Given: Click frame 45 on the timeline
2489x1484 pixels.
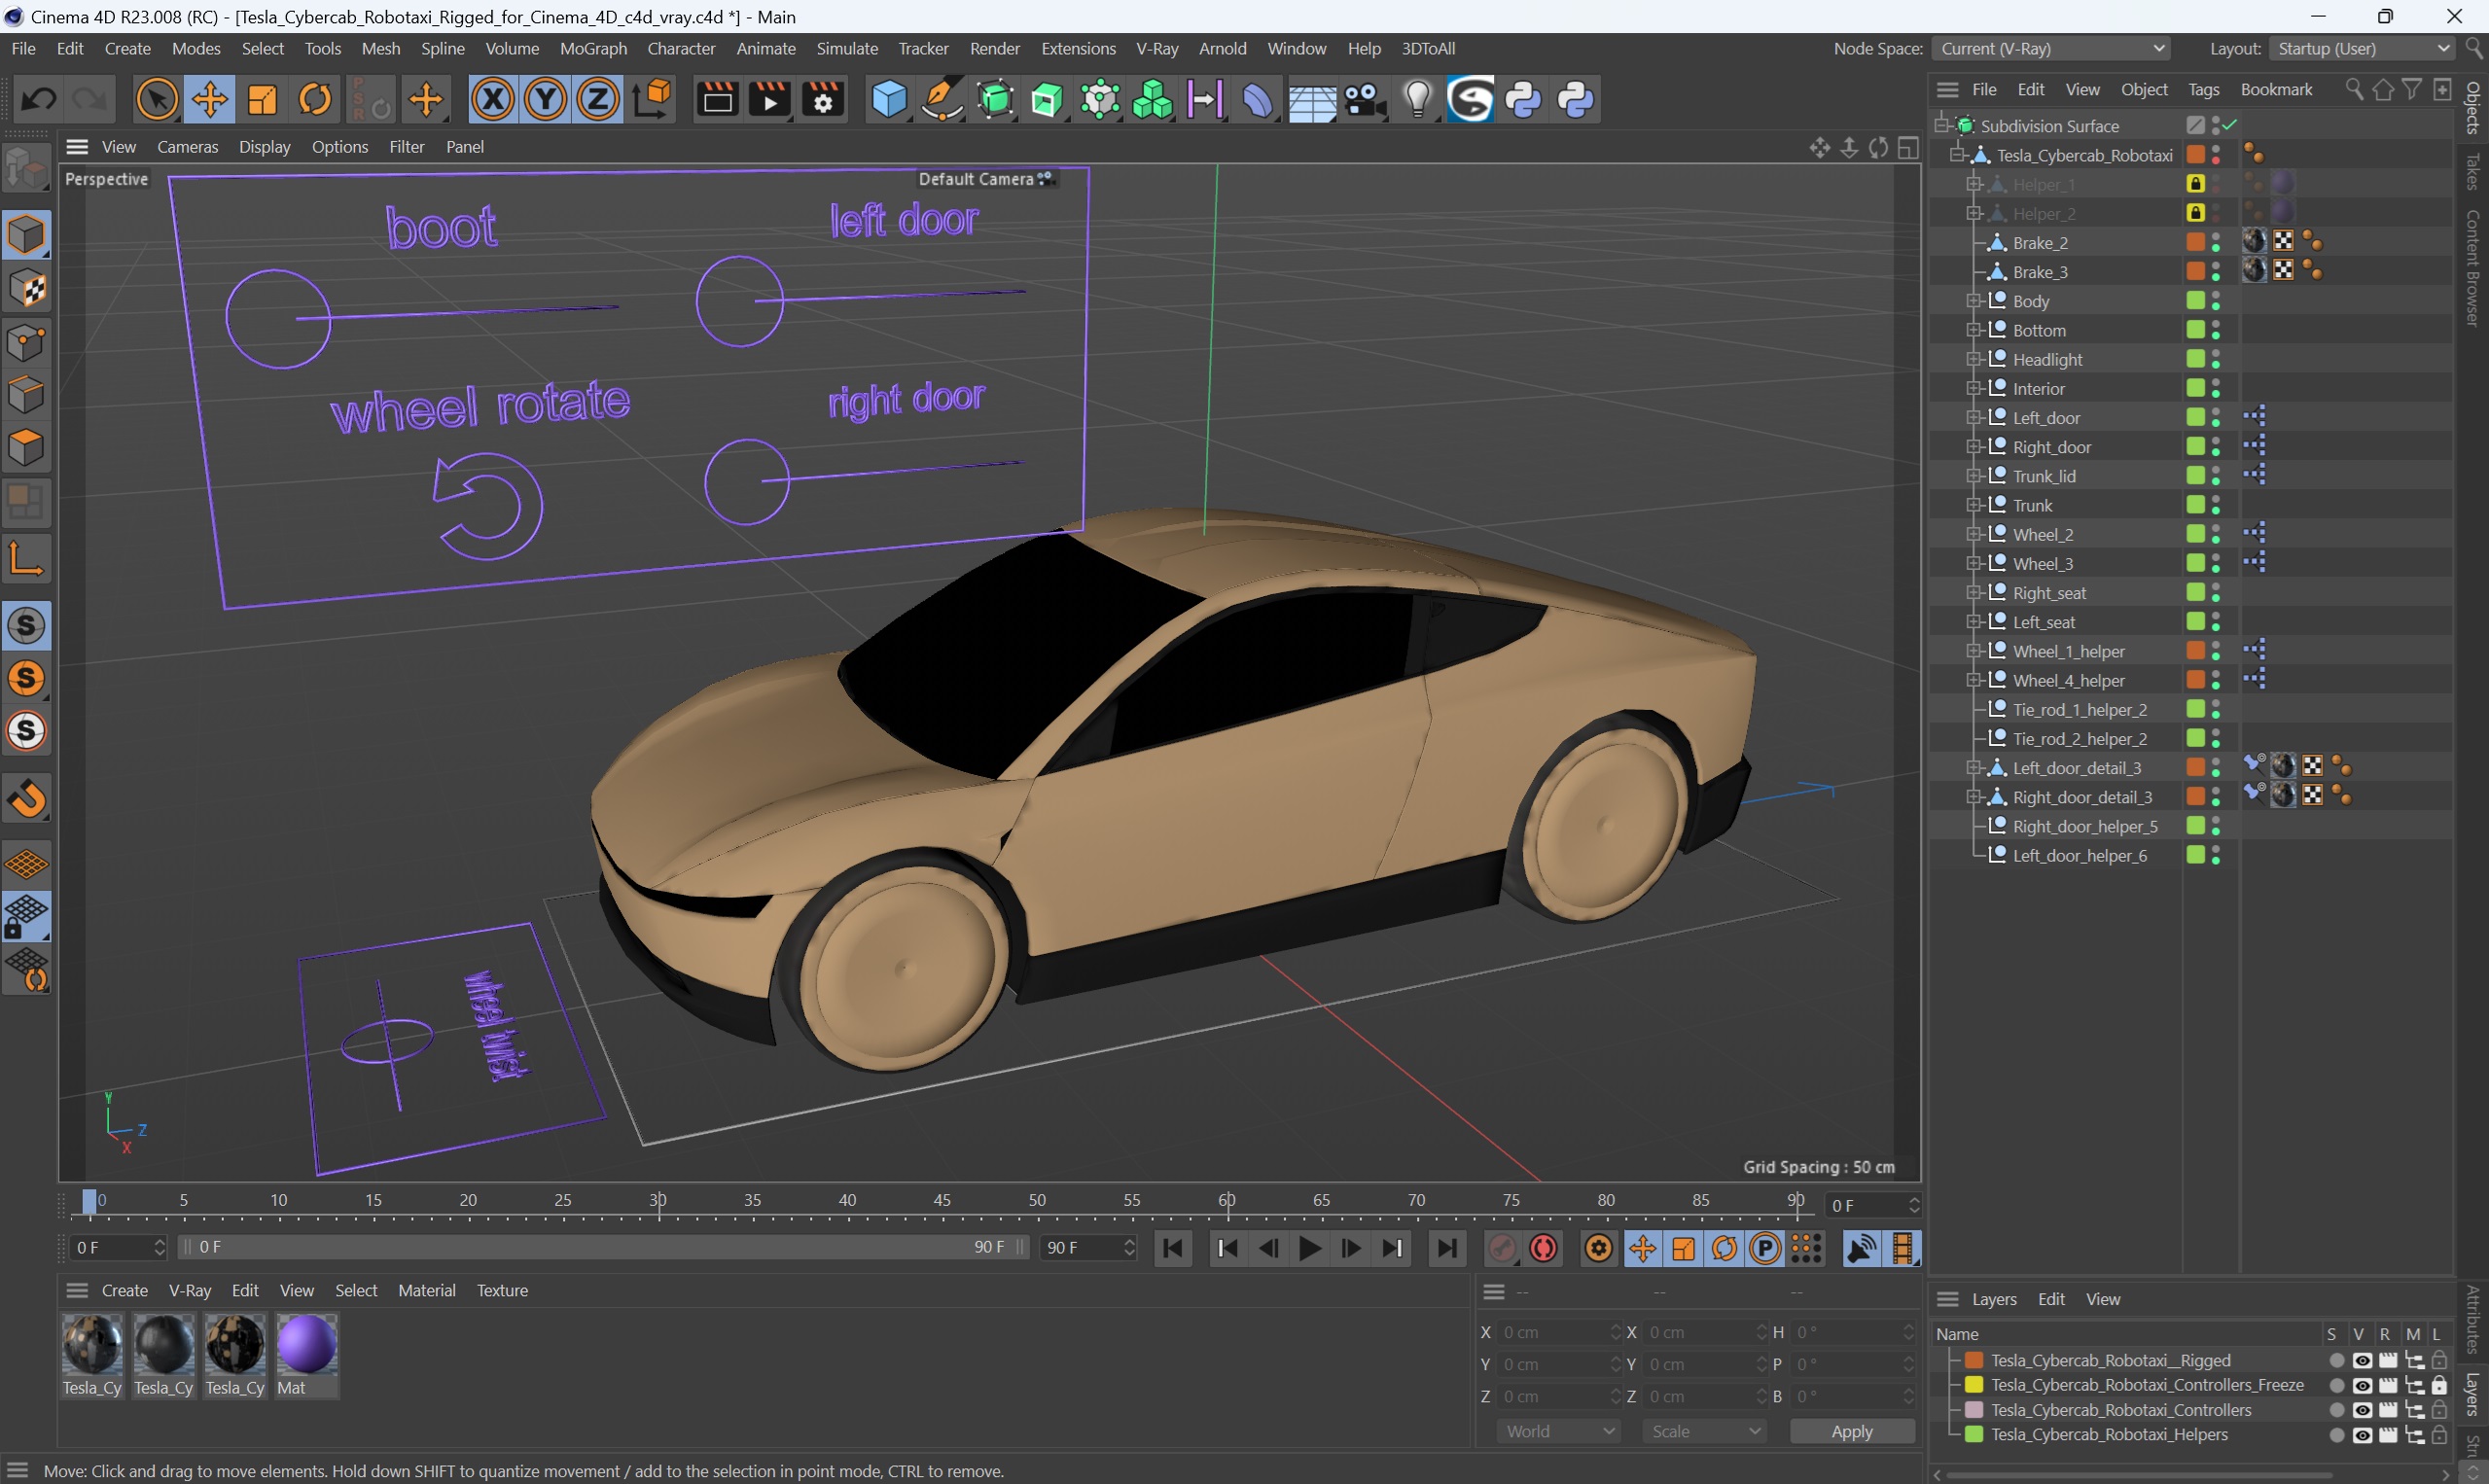Looking at the screenshot, I should (942, 1201).
